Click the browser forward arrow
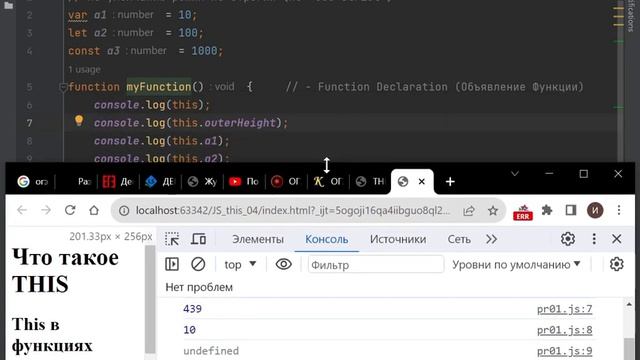The image size is (640, 360). (46, 210)
